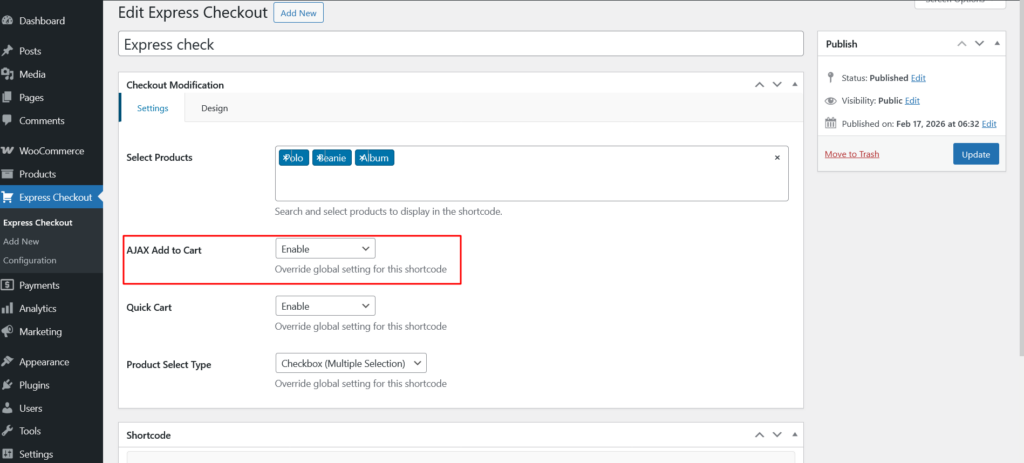This screenshot has width=1024, height=463.
Task: Switch to the Design tab
Action: pyautogui.click(x=214, y=108)
